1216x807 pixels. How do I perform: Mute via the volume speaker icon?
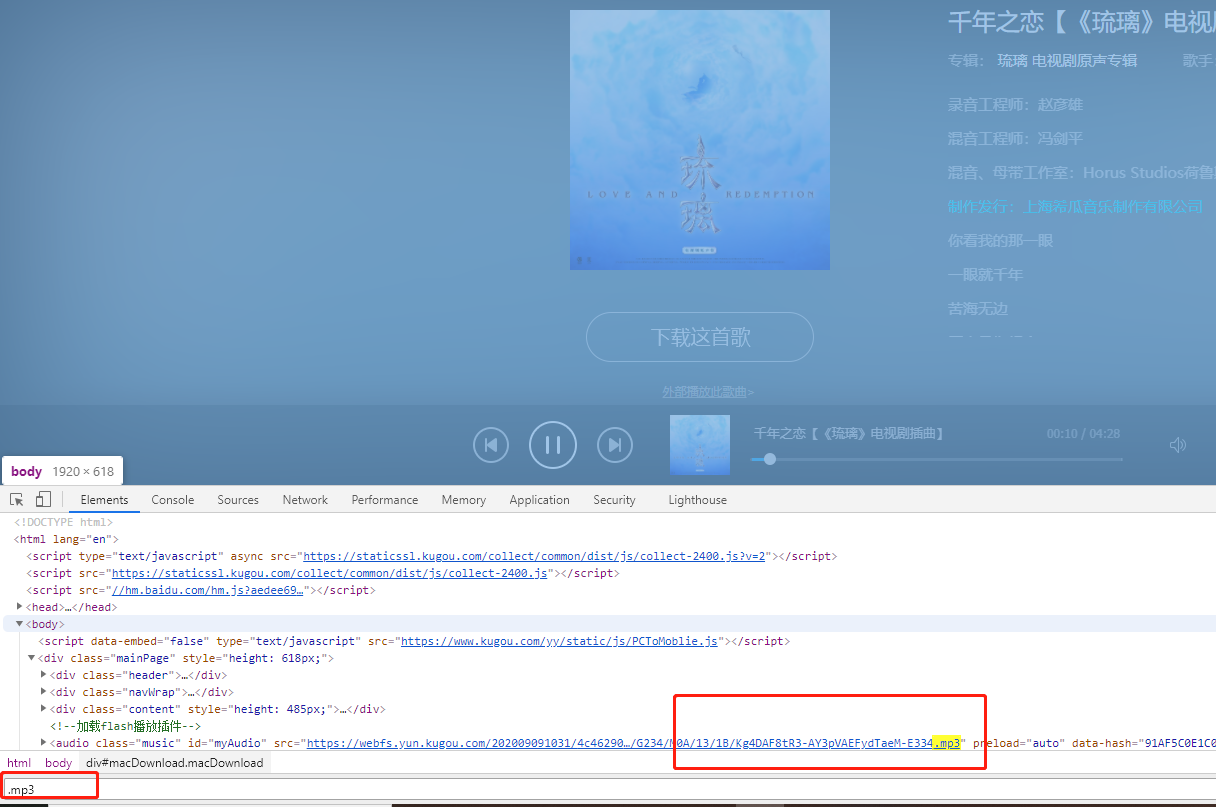pyautogui.click(x=1178, y=445)
